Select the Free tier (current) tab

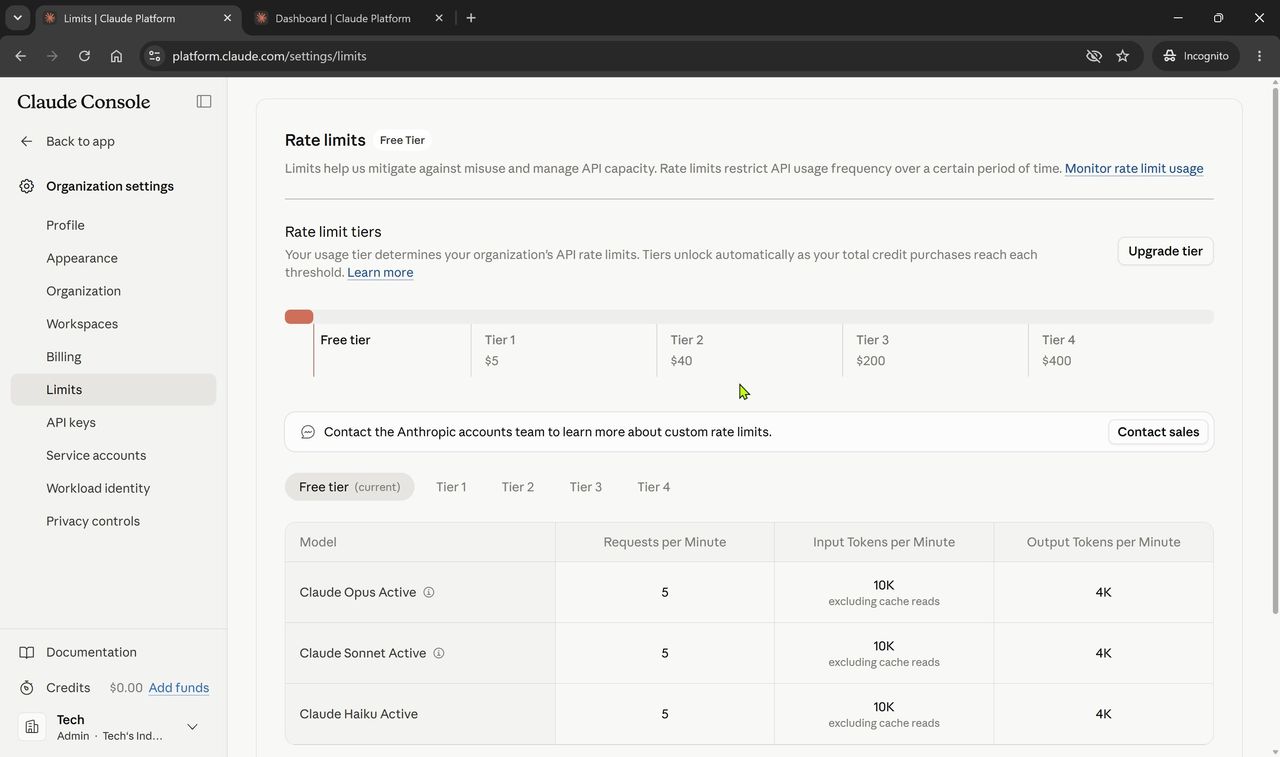[349, 487]
